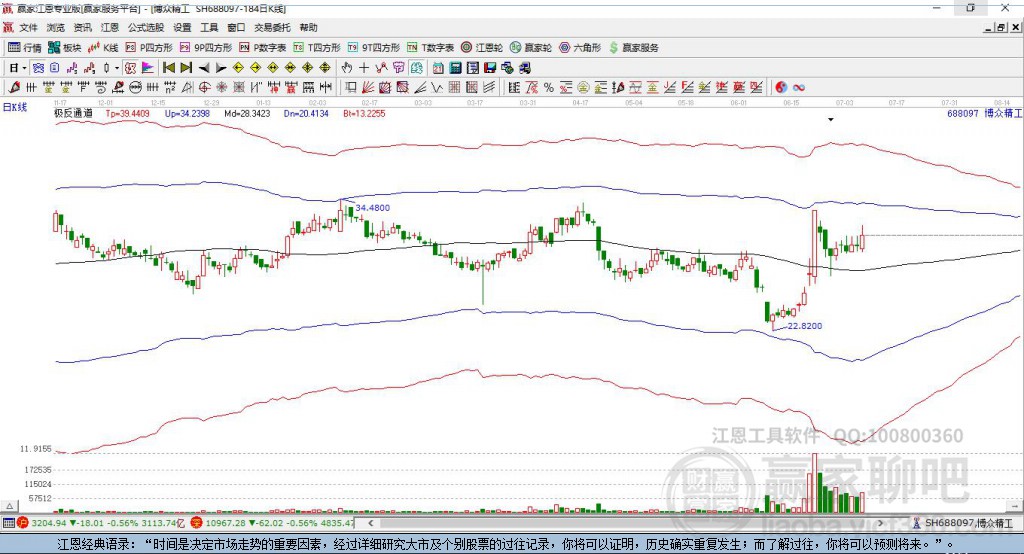This screenshot has height=554, width=1024.
Task: Click the 深 index 10967.28 status entry
Action: click(x=272, y=523)
